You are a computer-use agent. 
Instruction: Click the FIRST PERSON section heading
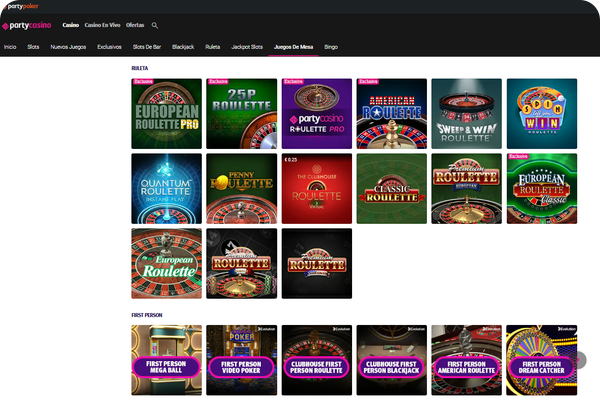click(147, 315)
